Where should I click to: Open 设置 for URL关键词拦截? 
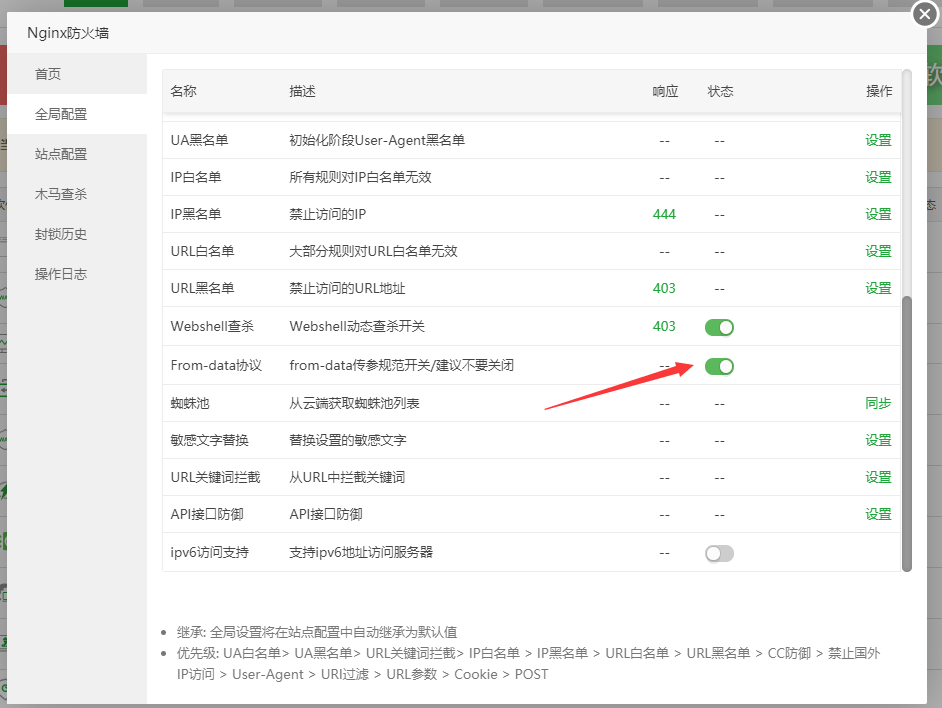pyautogui.click(x=878, y=478)
